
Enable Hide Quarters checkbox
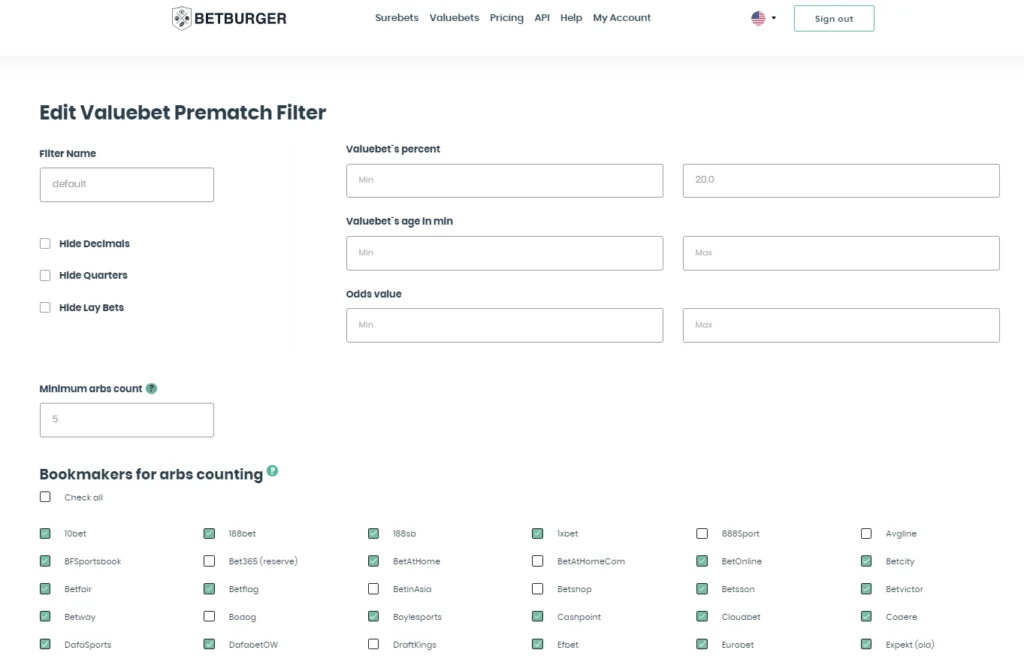[45, 276]
